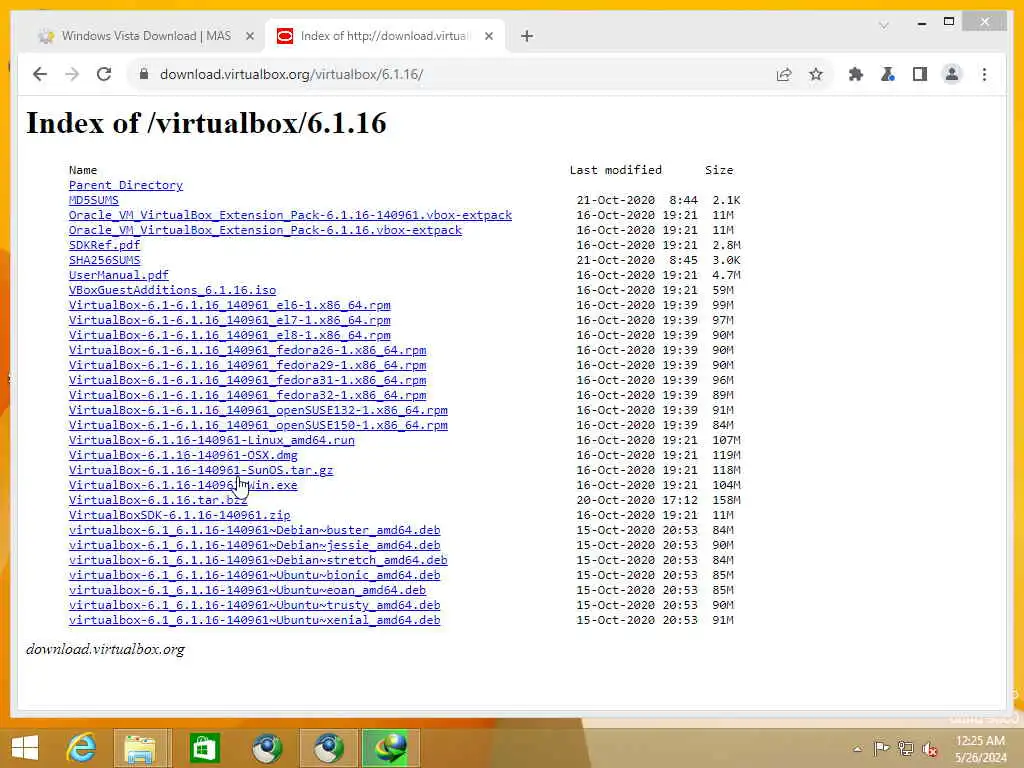The image size is (1024, 768).
Task: Bookmark this page with the star icon
Action: pos(816,74)
